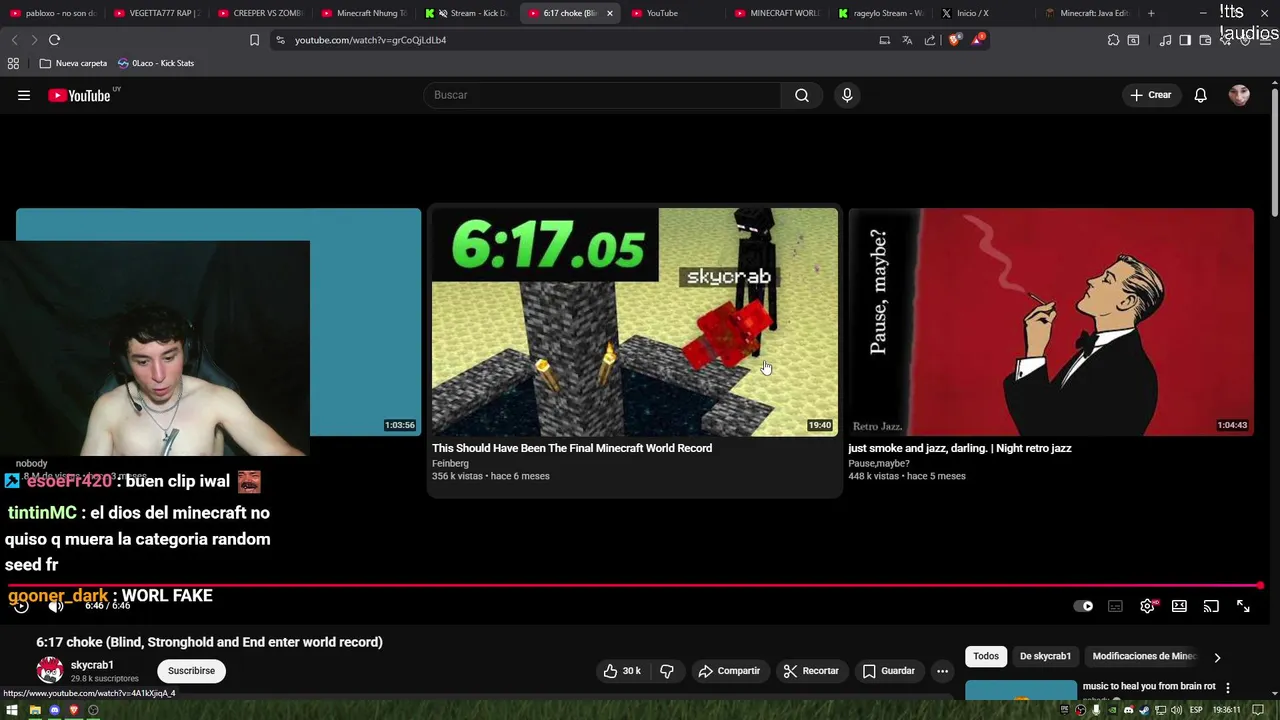Open the apps grid in bookmarks bar
Screen dimensions: 1280x720
(13, 63)
